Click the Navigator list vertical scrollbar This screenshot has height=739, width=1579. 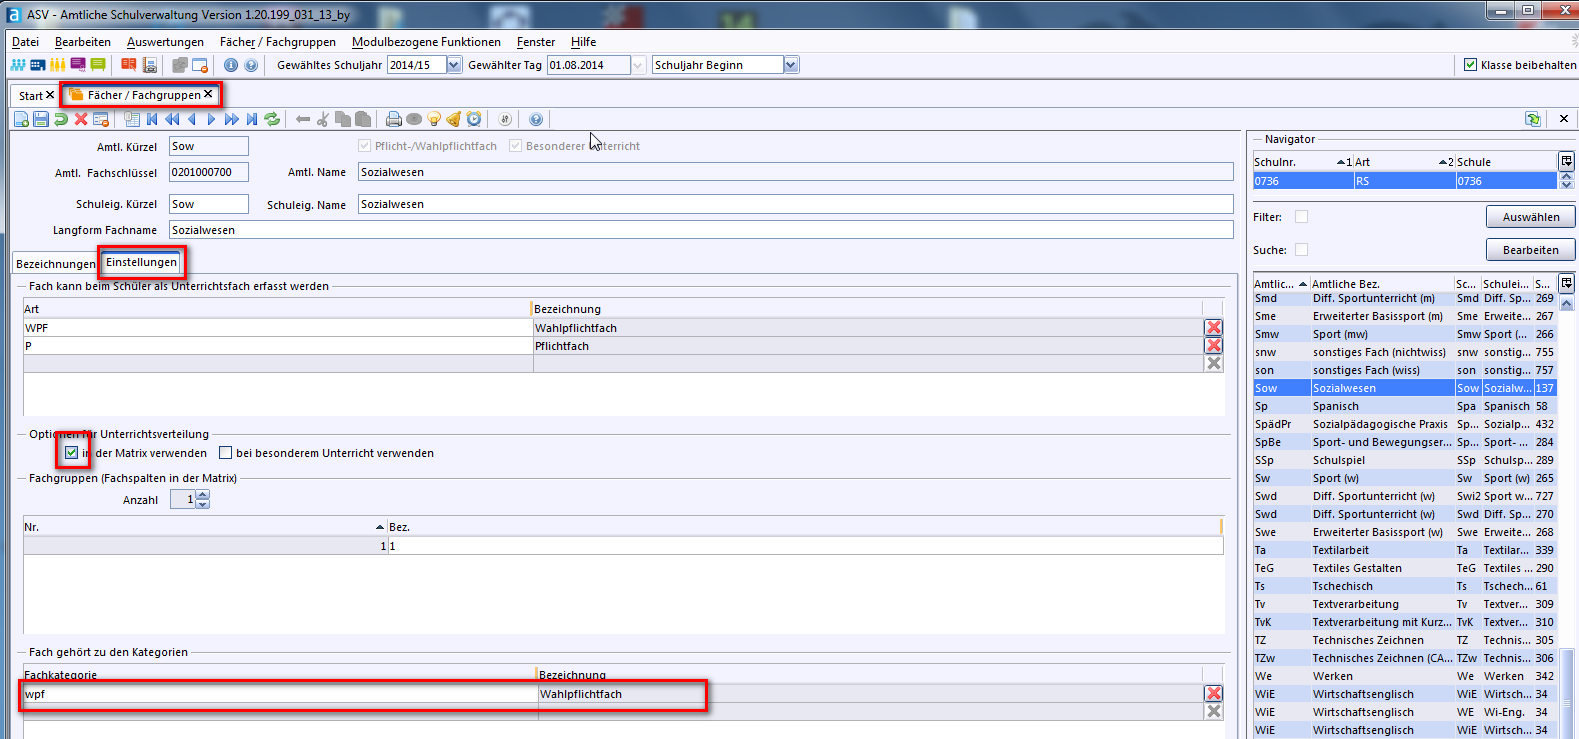(x=1567, y=692)
